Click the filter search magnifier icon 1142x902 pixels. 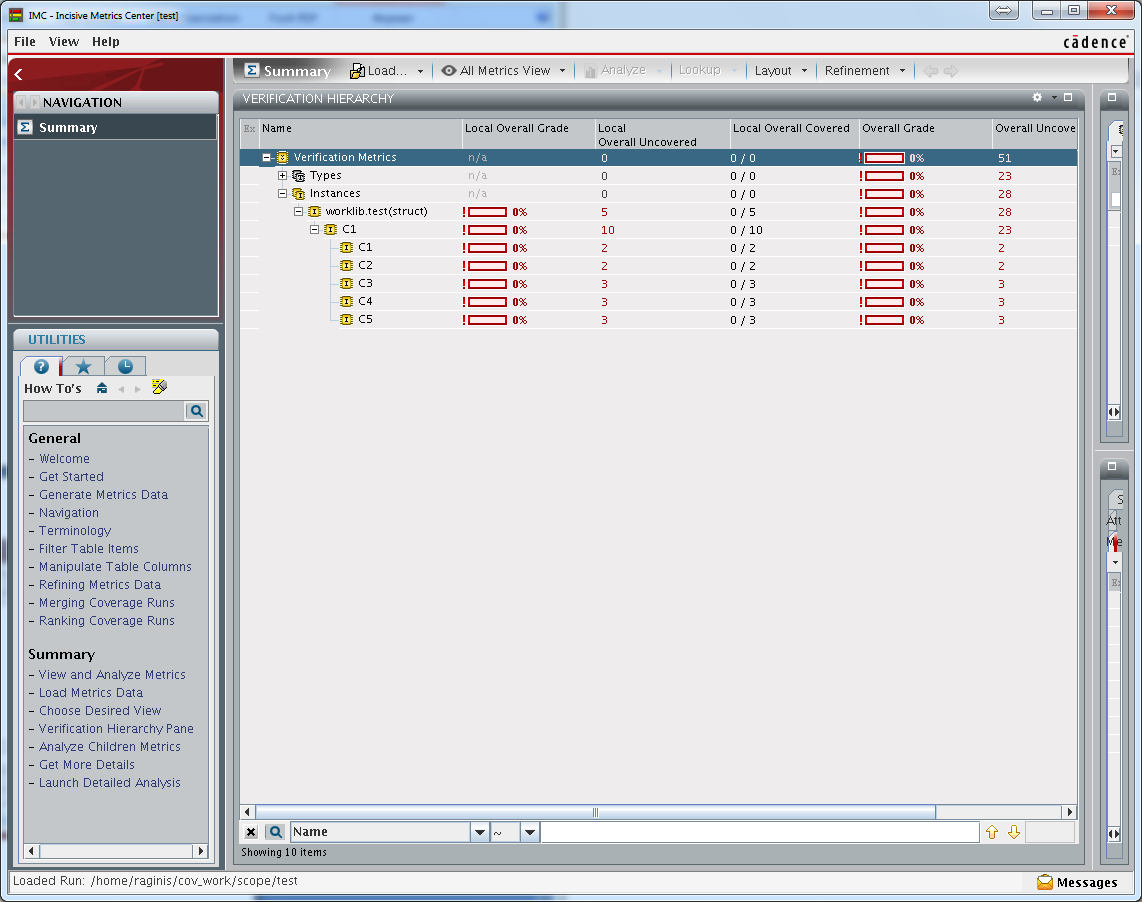275,832
